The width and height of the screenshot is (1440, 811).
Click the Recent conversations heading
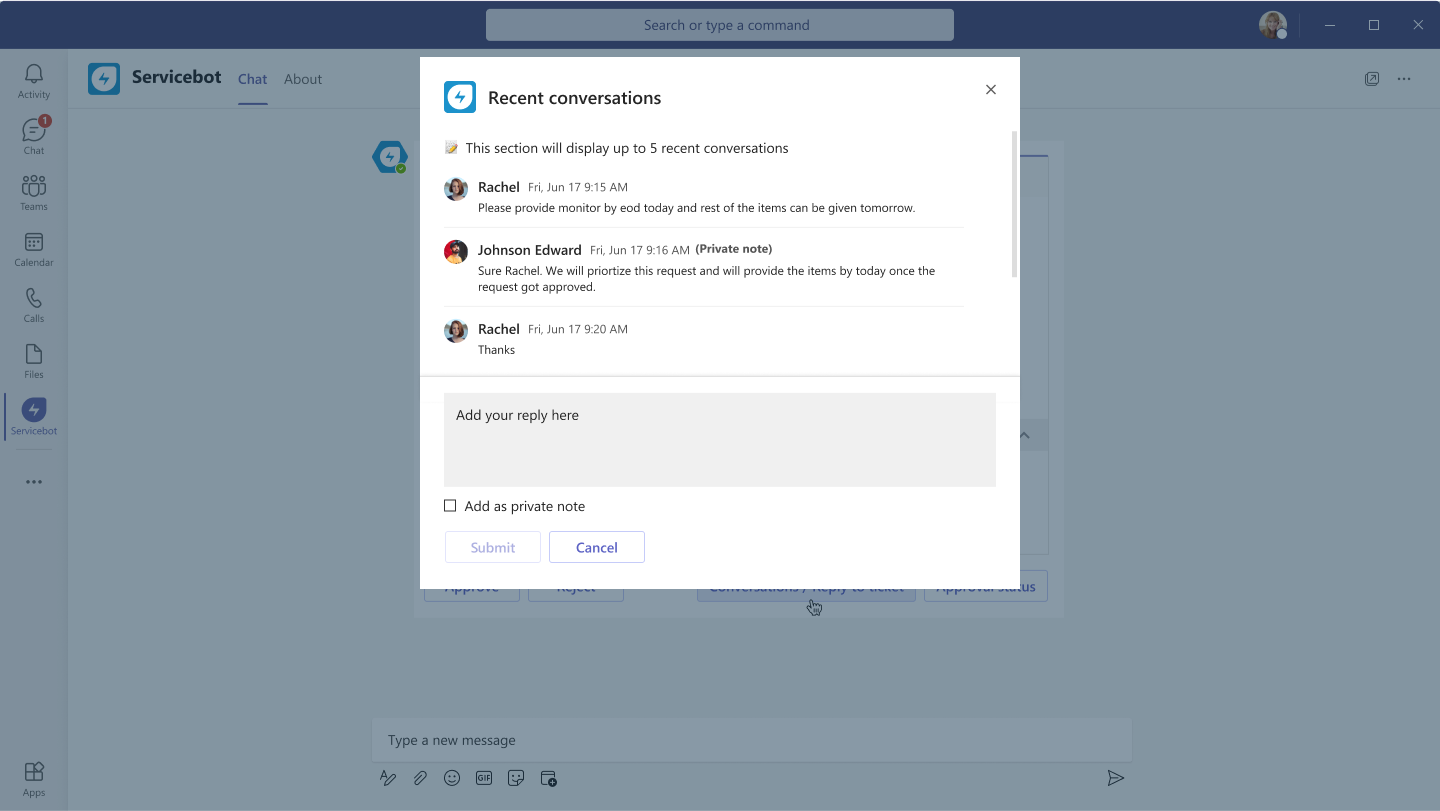(x=575, y=98)
